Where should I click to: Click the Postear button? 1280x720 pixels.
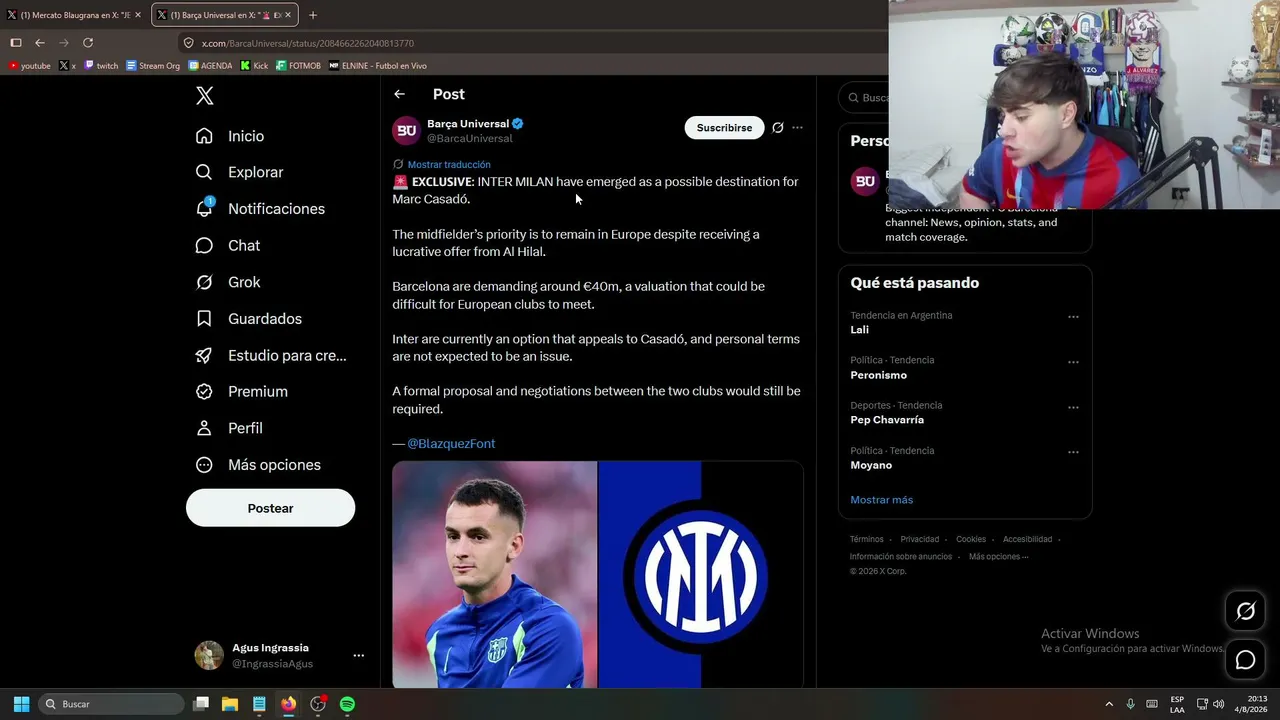[270, 508]
